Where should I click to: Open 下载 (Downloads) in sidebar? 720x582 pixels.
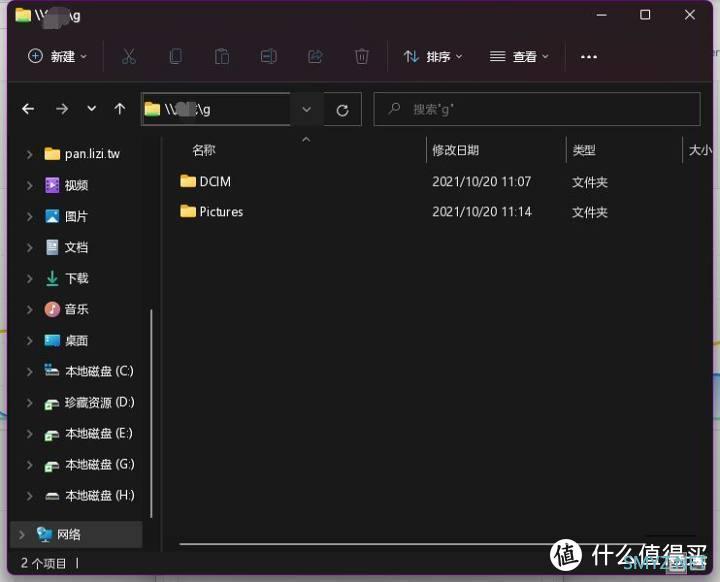[x=67, y=278]
